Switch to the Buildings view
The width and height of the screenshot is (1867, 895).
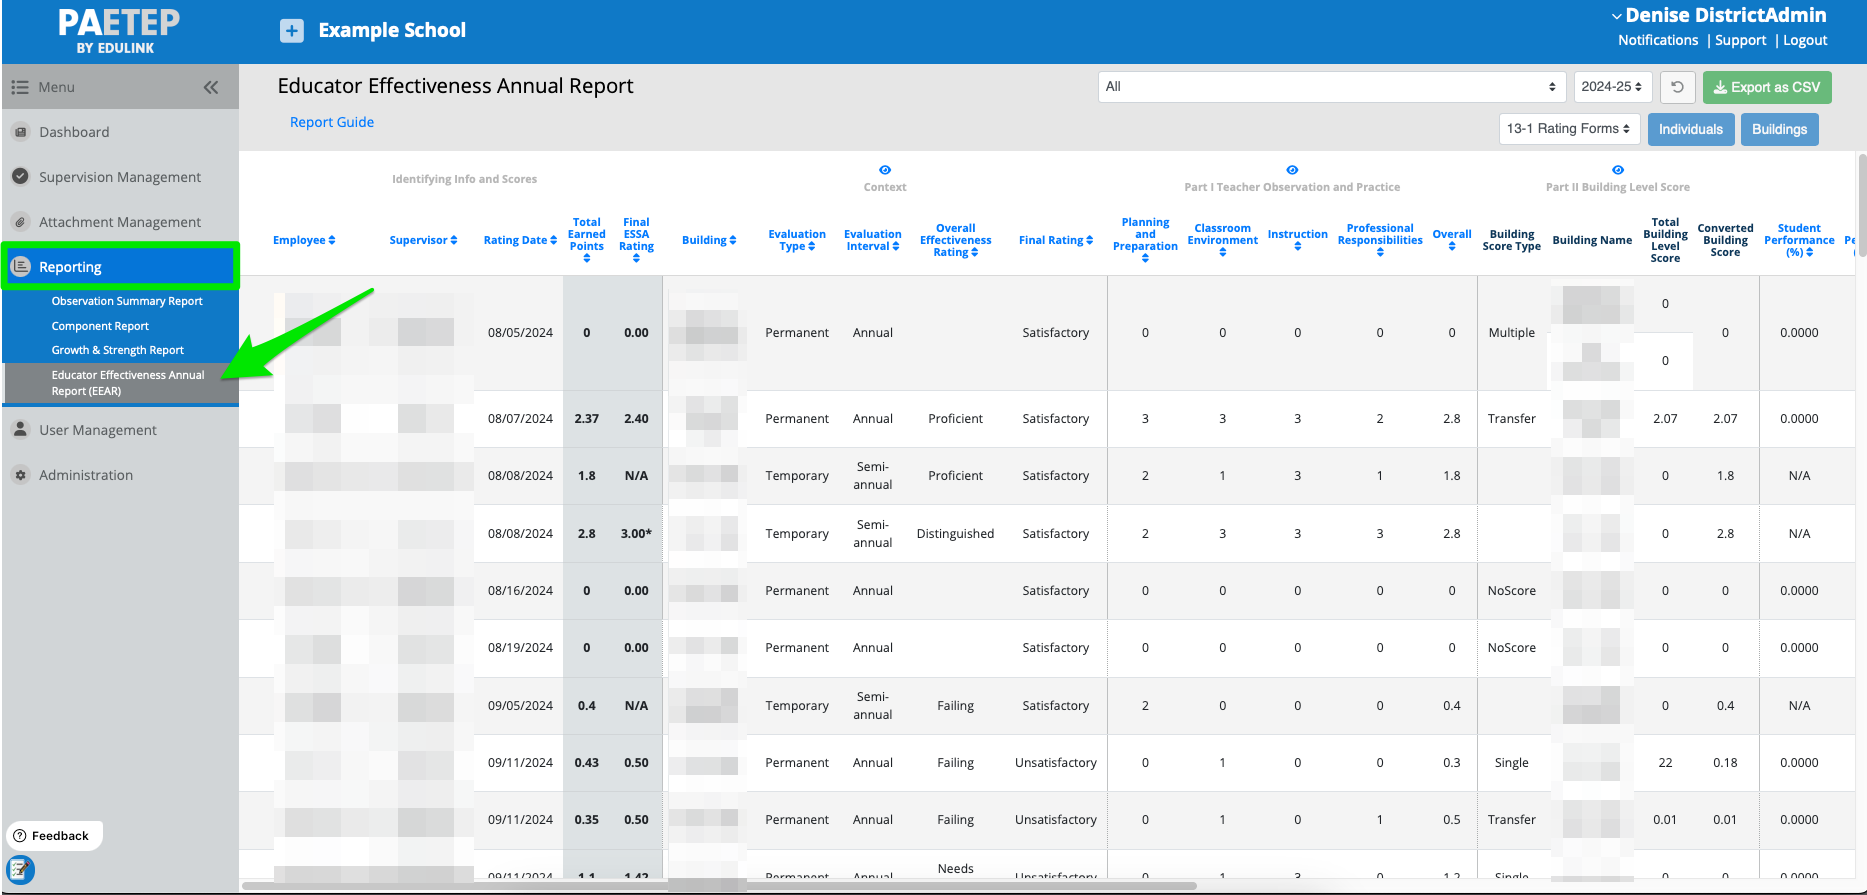[1780, 129]
